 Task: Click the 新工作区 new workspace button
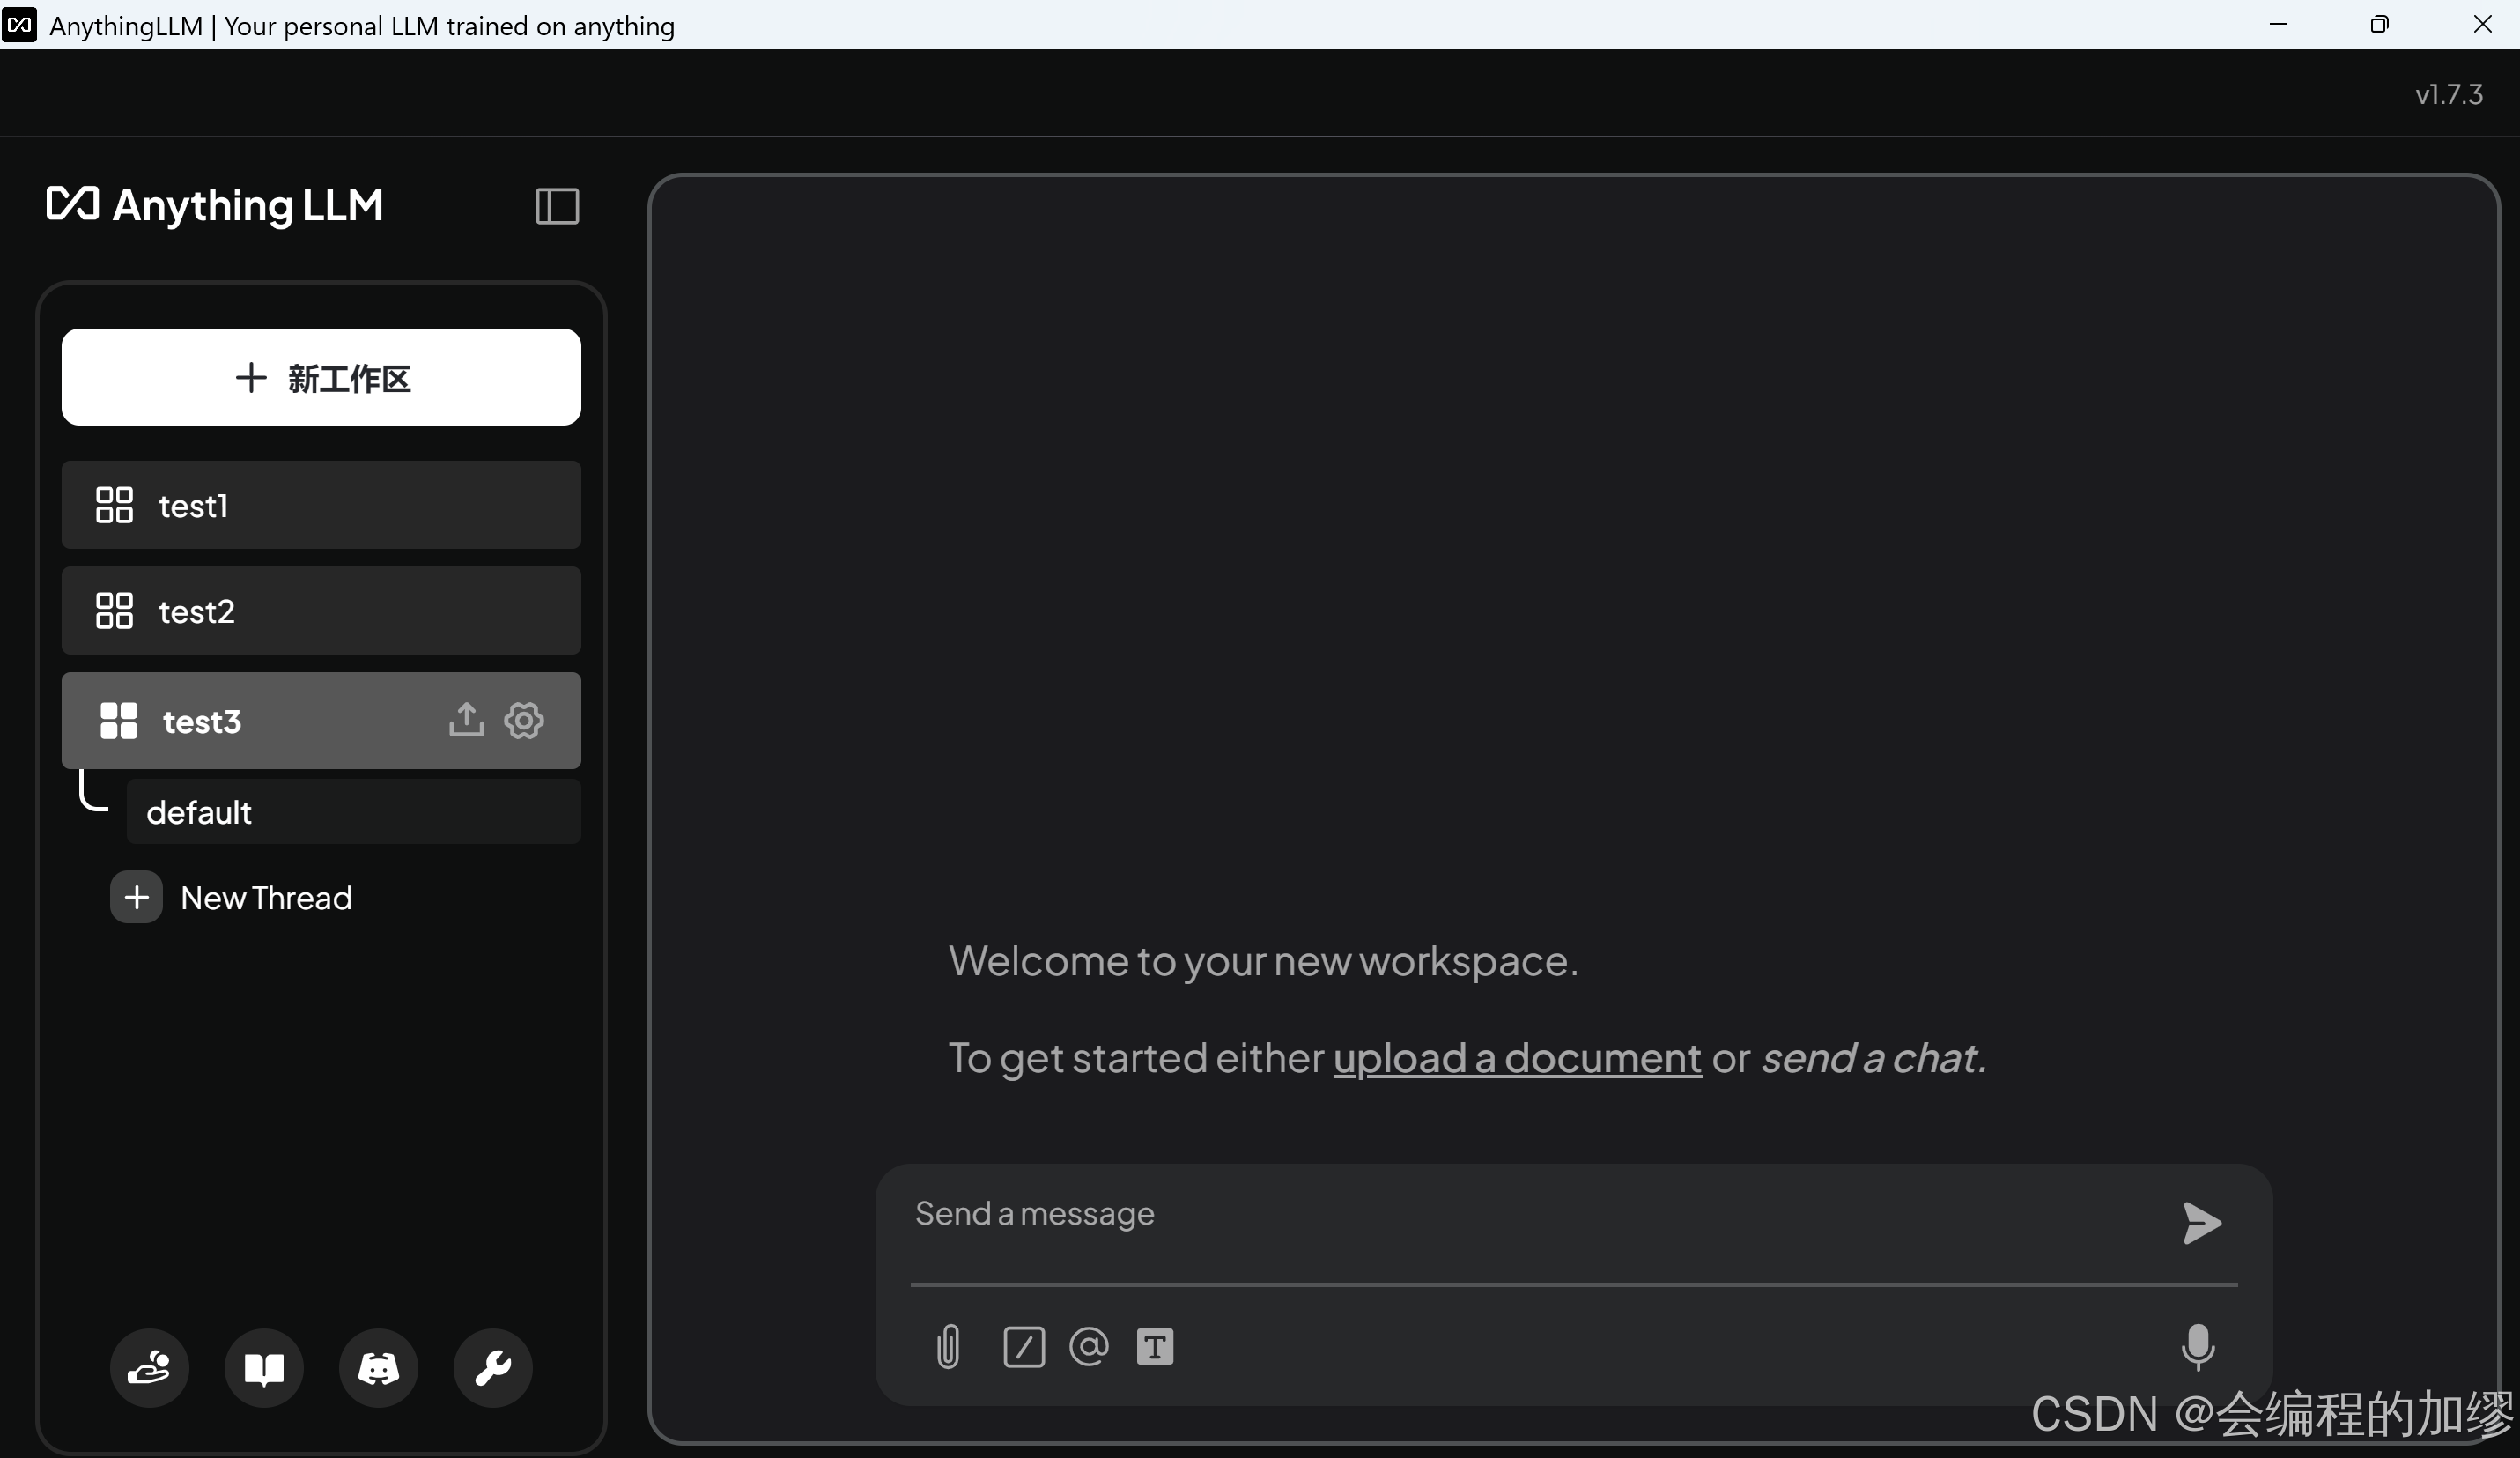pos(321,377)
